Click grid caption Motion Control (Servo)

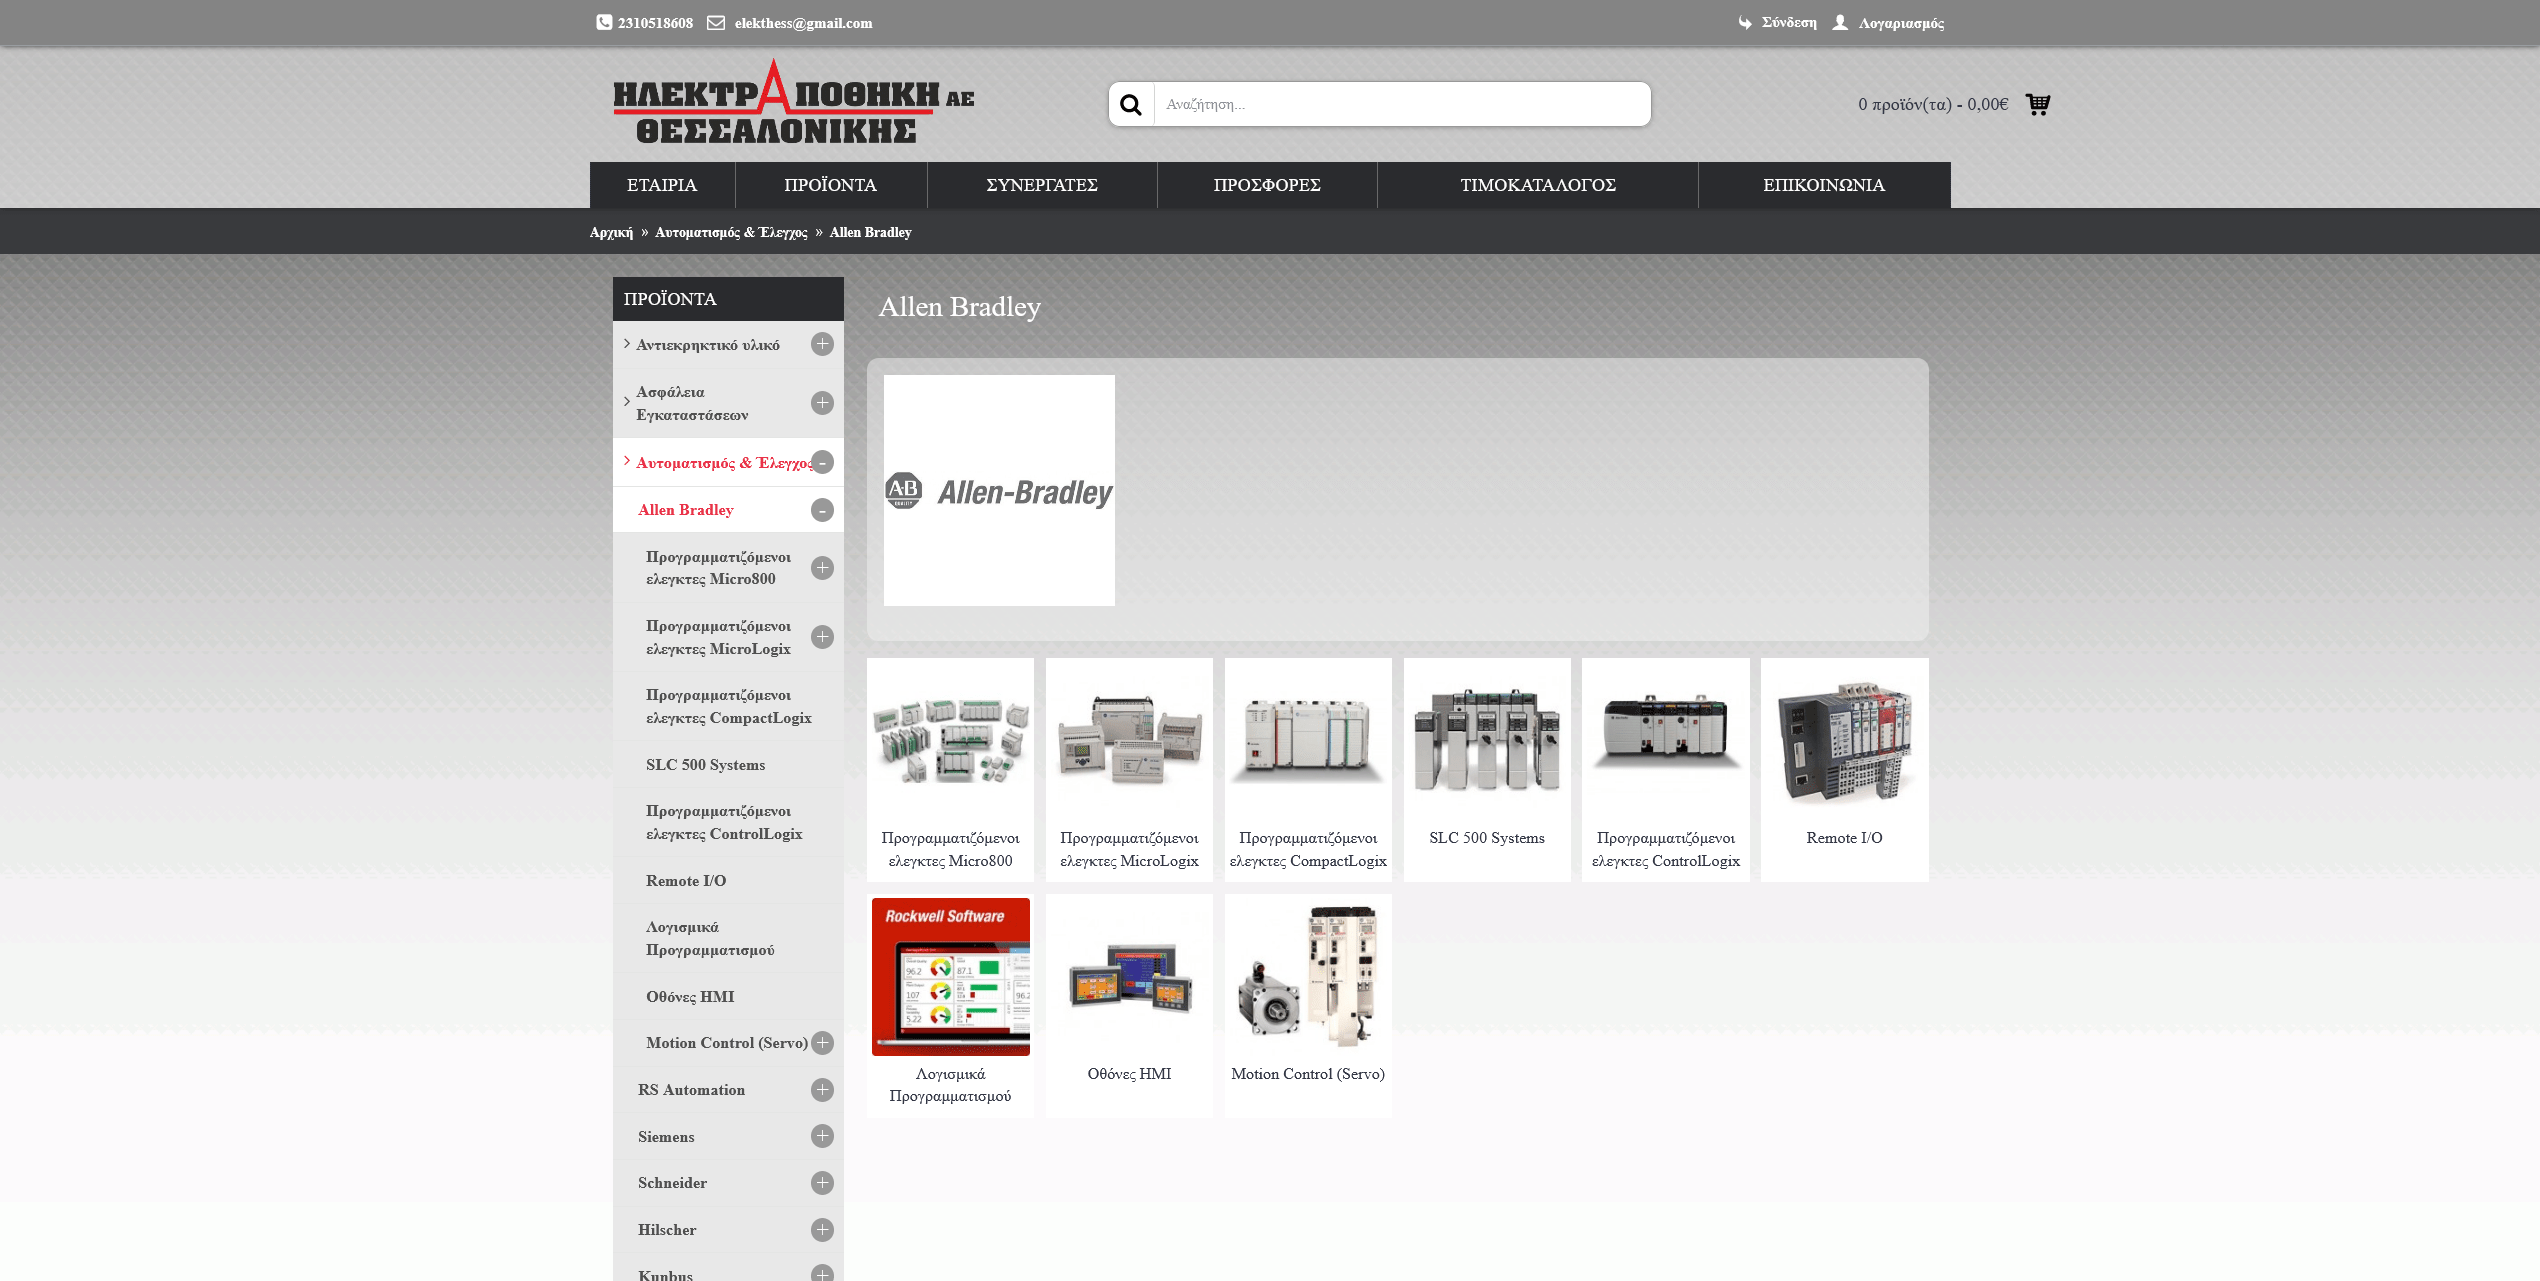1308,1074
